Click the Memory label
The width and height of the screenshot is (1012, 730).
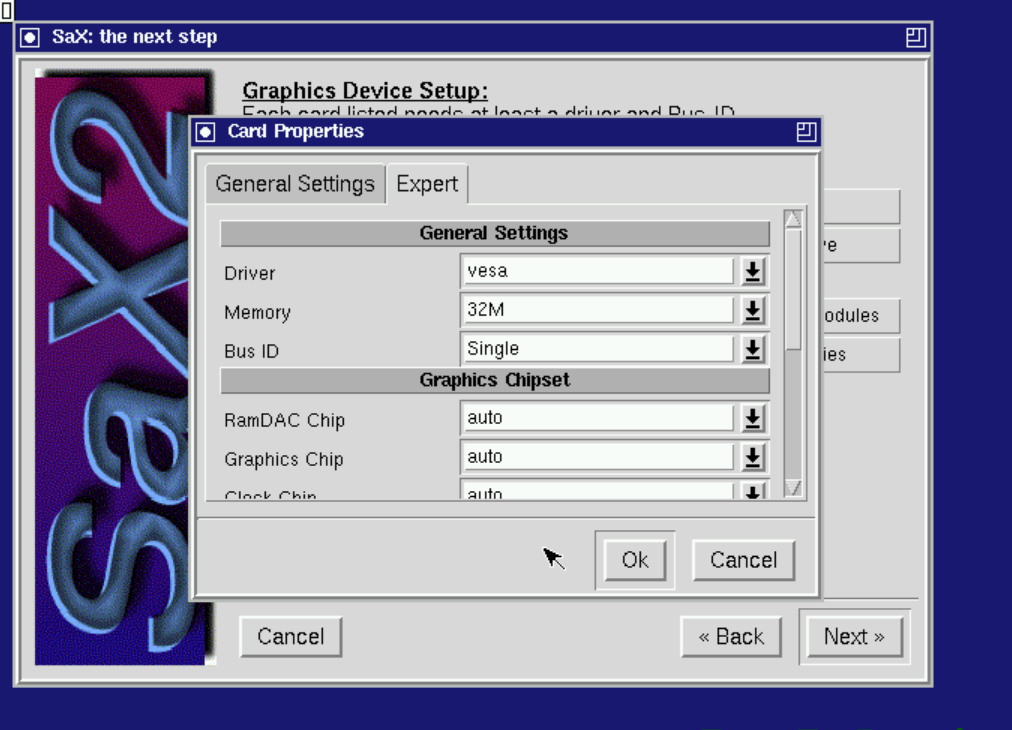tap(258, 312)
